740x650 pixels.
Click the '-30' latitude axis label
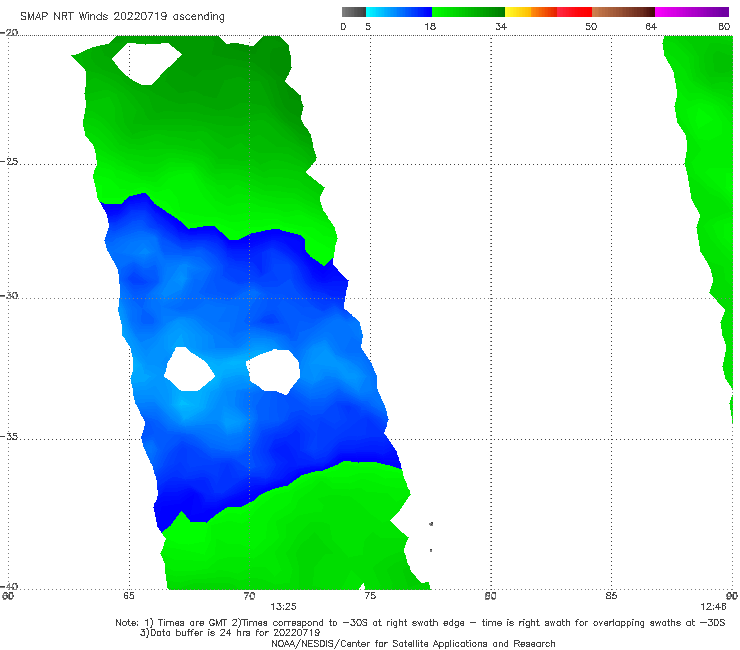[9, 296]
